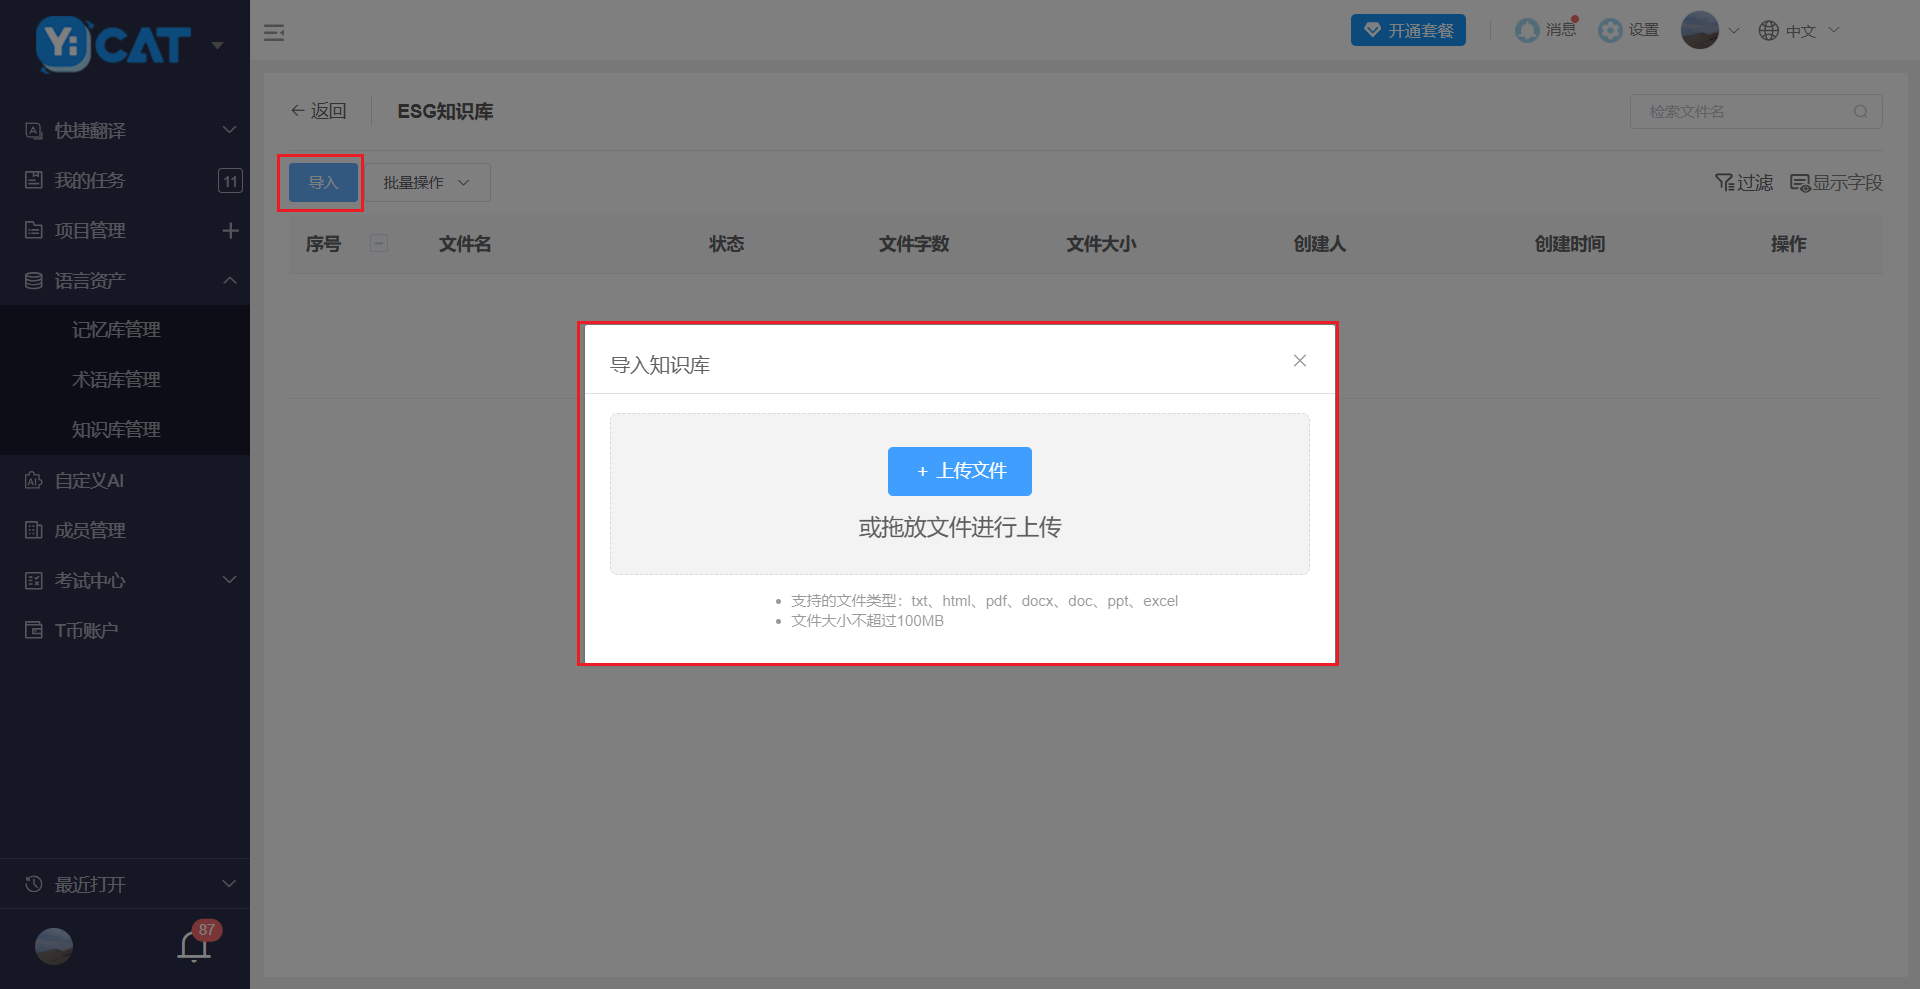Click the 开通套餐 button
The image size is (1920, 989).
coord(1408,31)
